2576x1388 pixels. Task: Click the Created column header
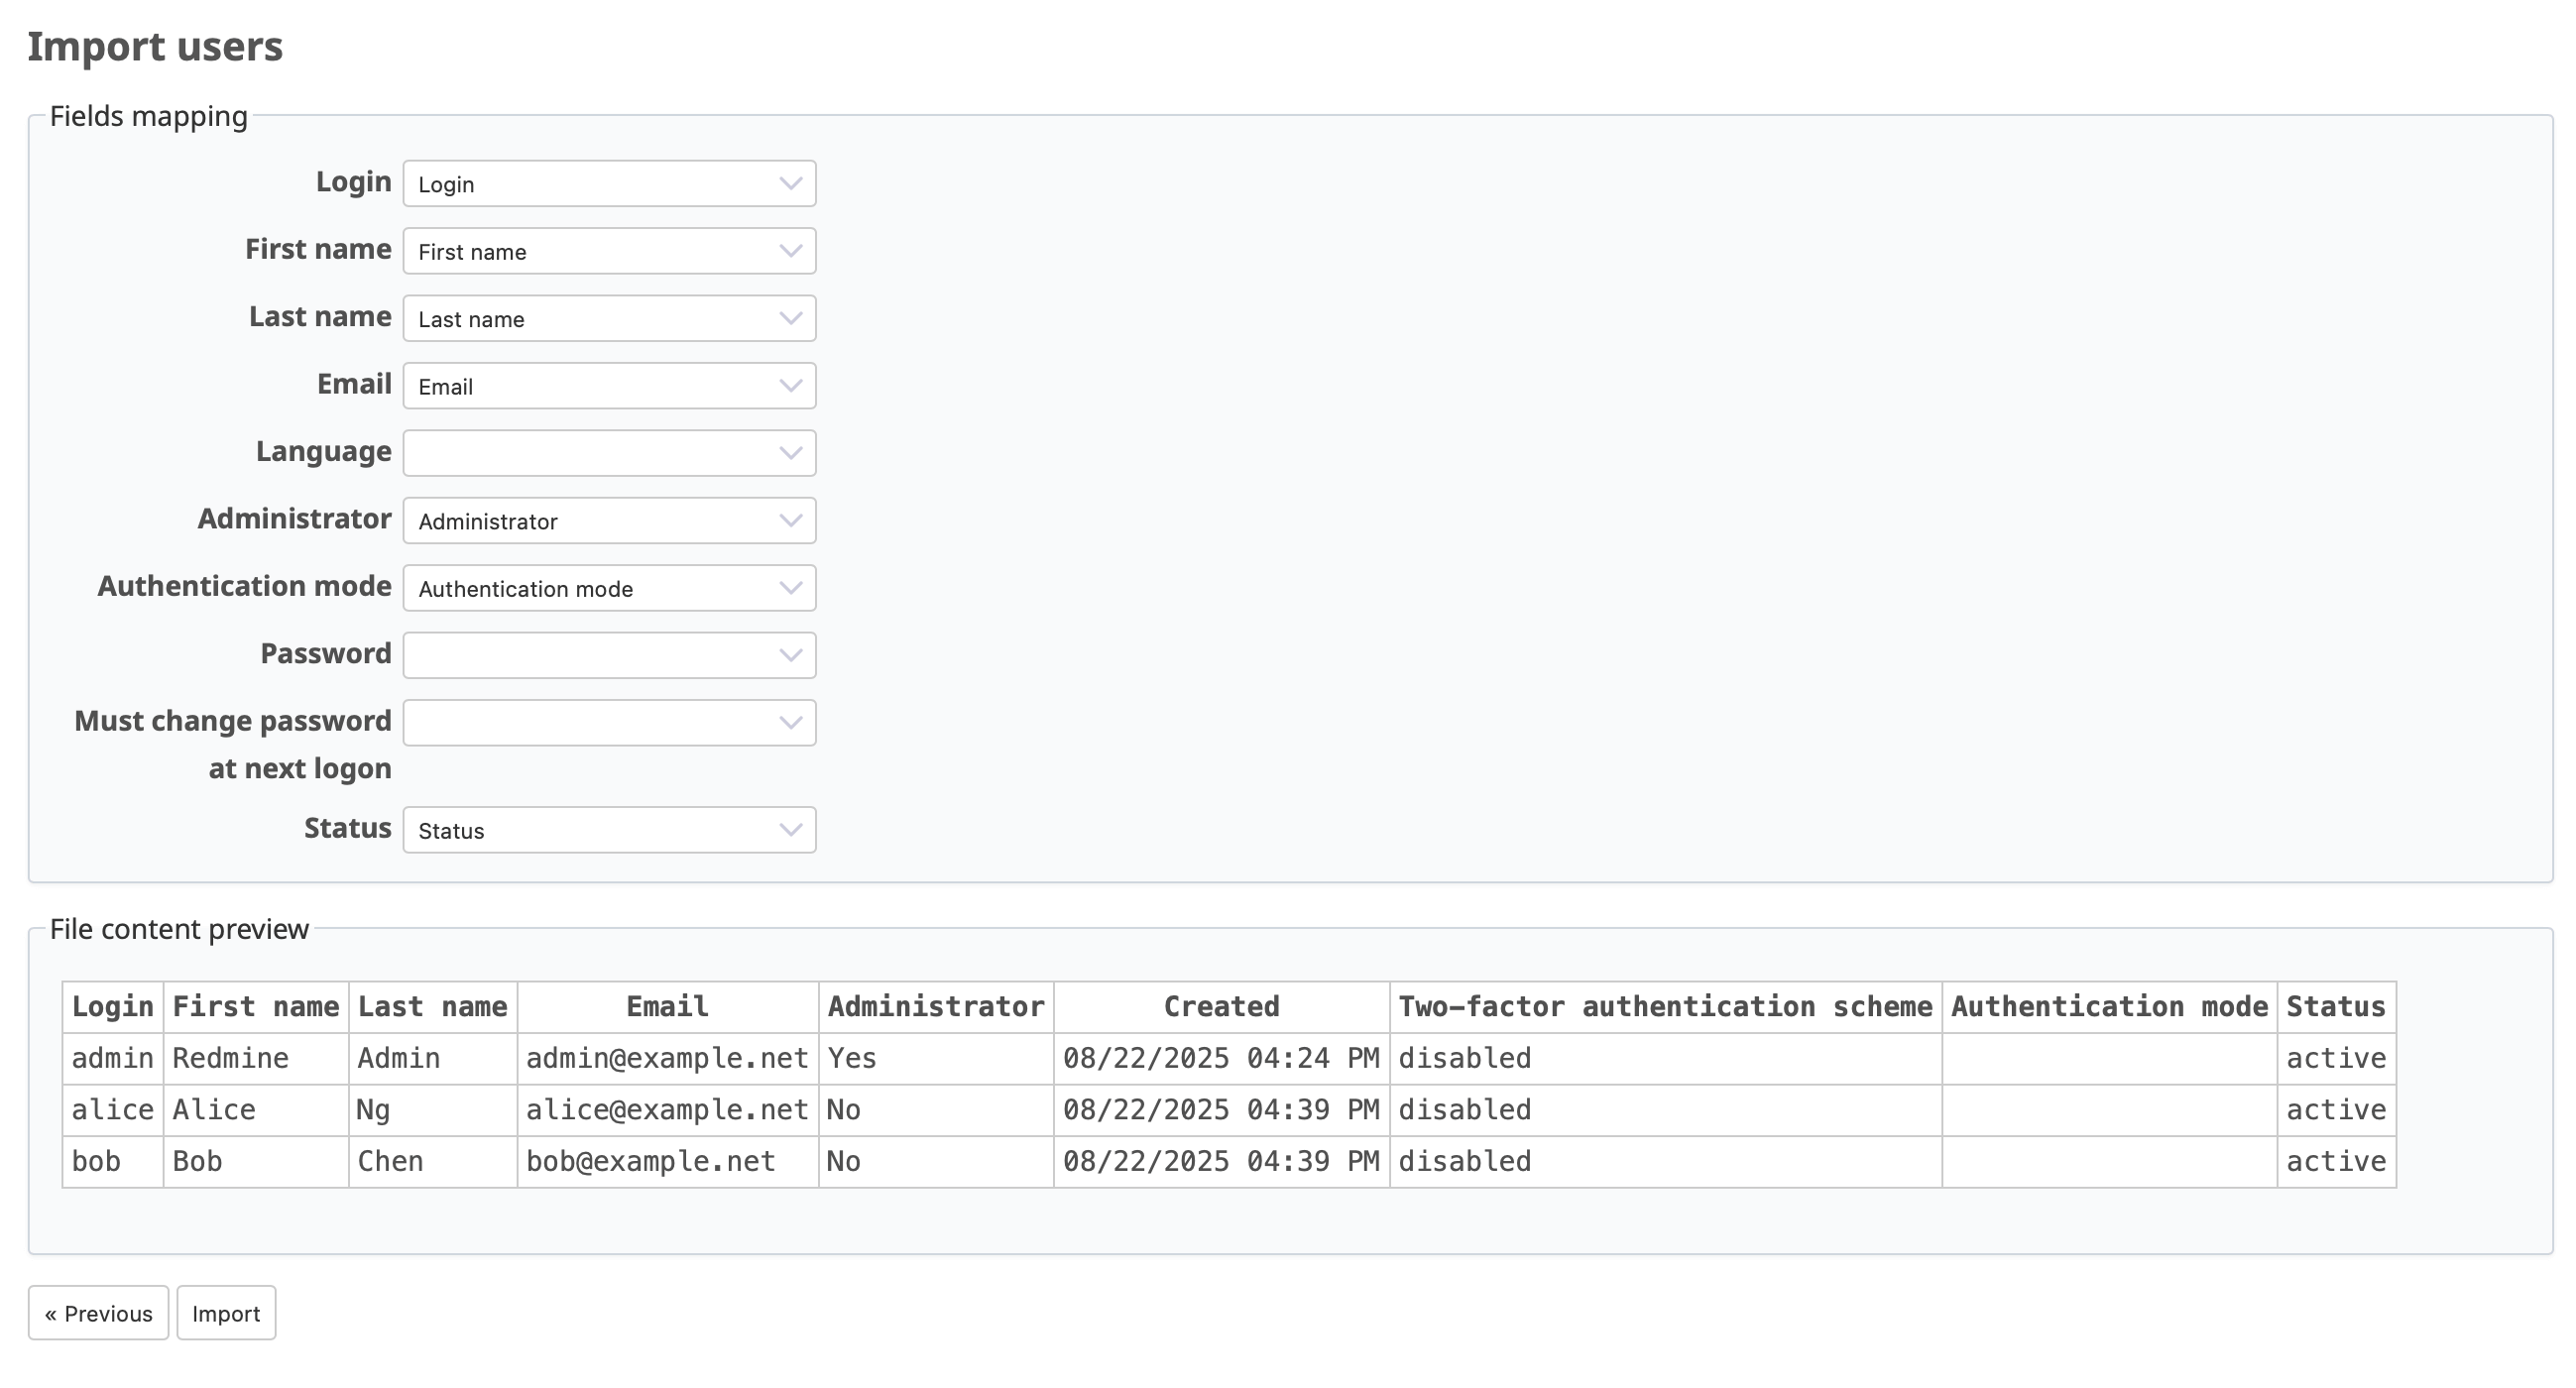1221,1006
